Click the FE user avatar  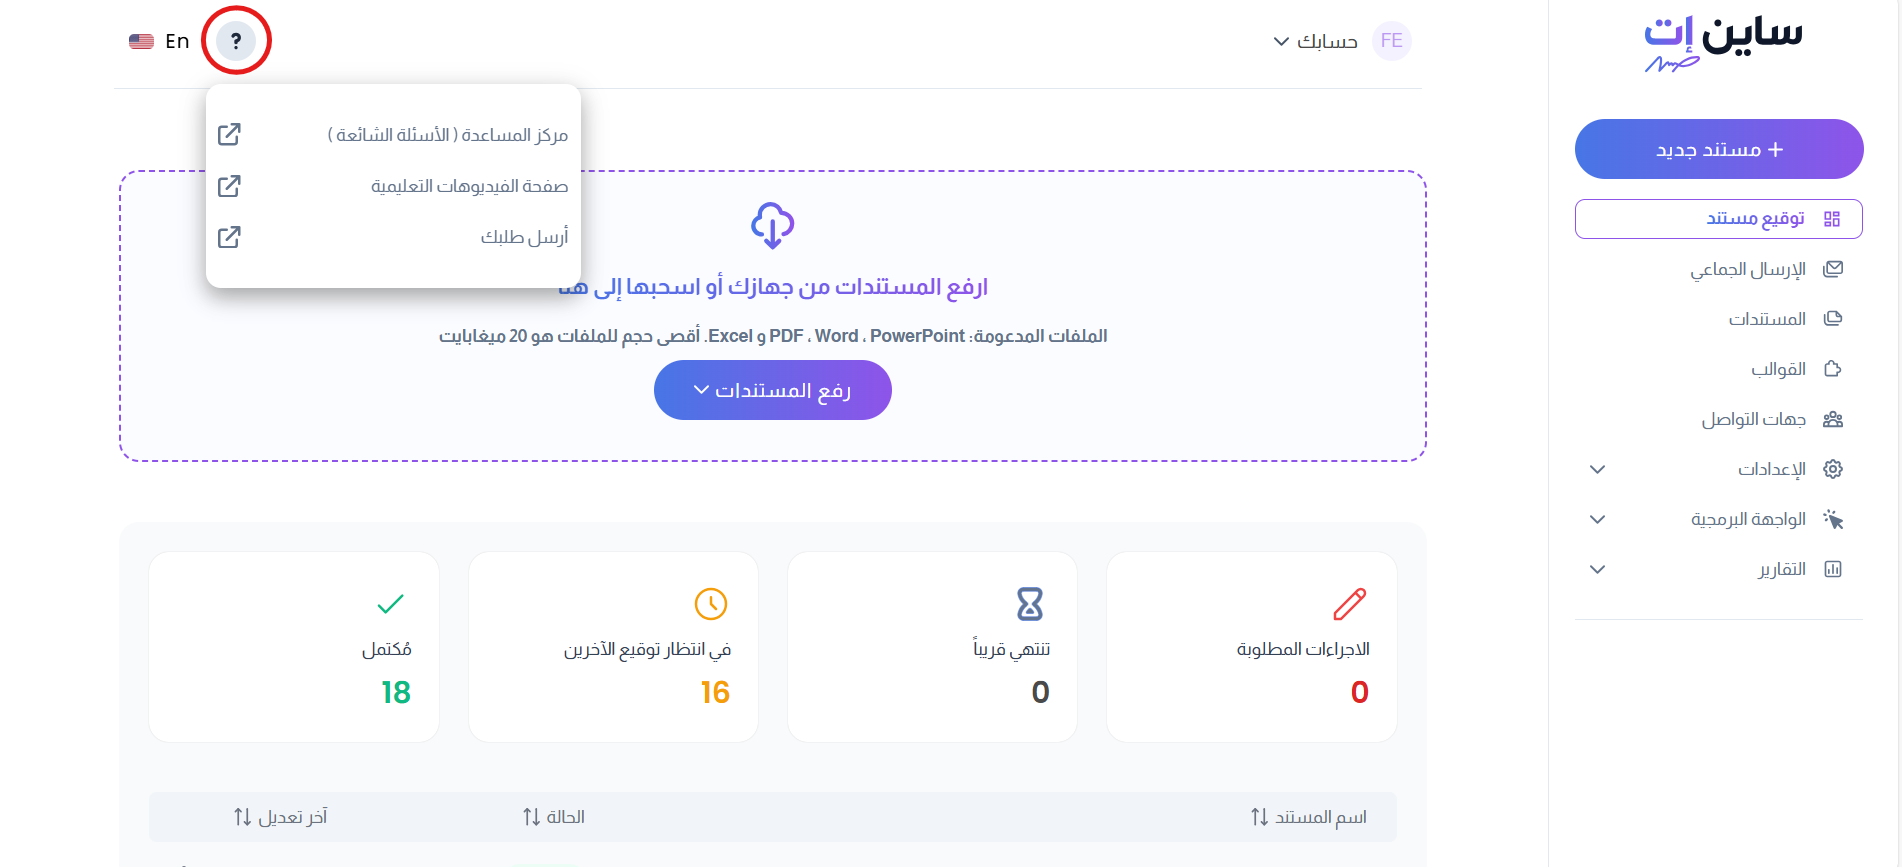pyautogui.click(x=1391, y=41)
